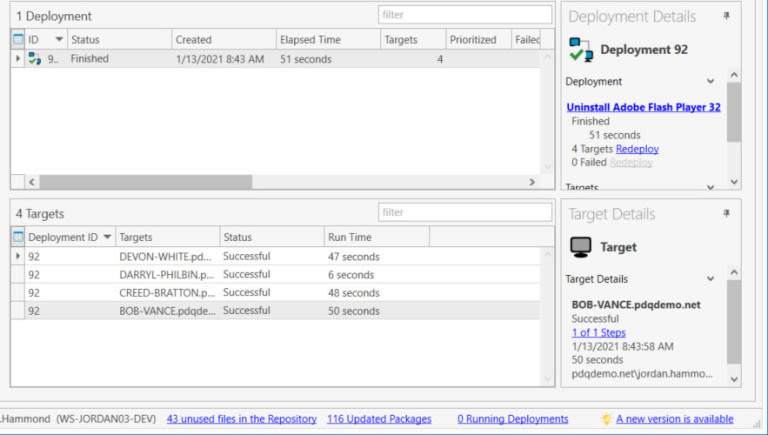The width and height of the screenshot is (768, 435).
Task: Sort by the Status column in Deployment grid
Action: (x=120, y=40)
